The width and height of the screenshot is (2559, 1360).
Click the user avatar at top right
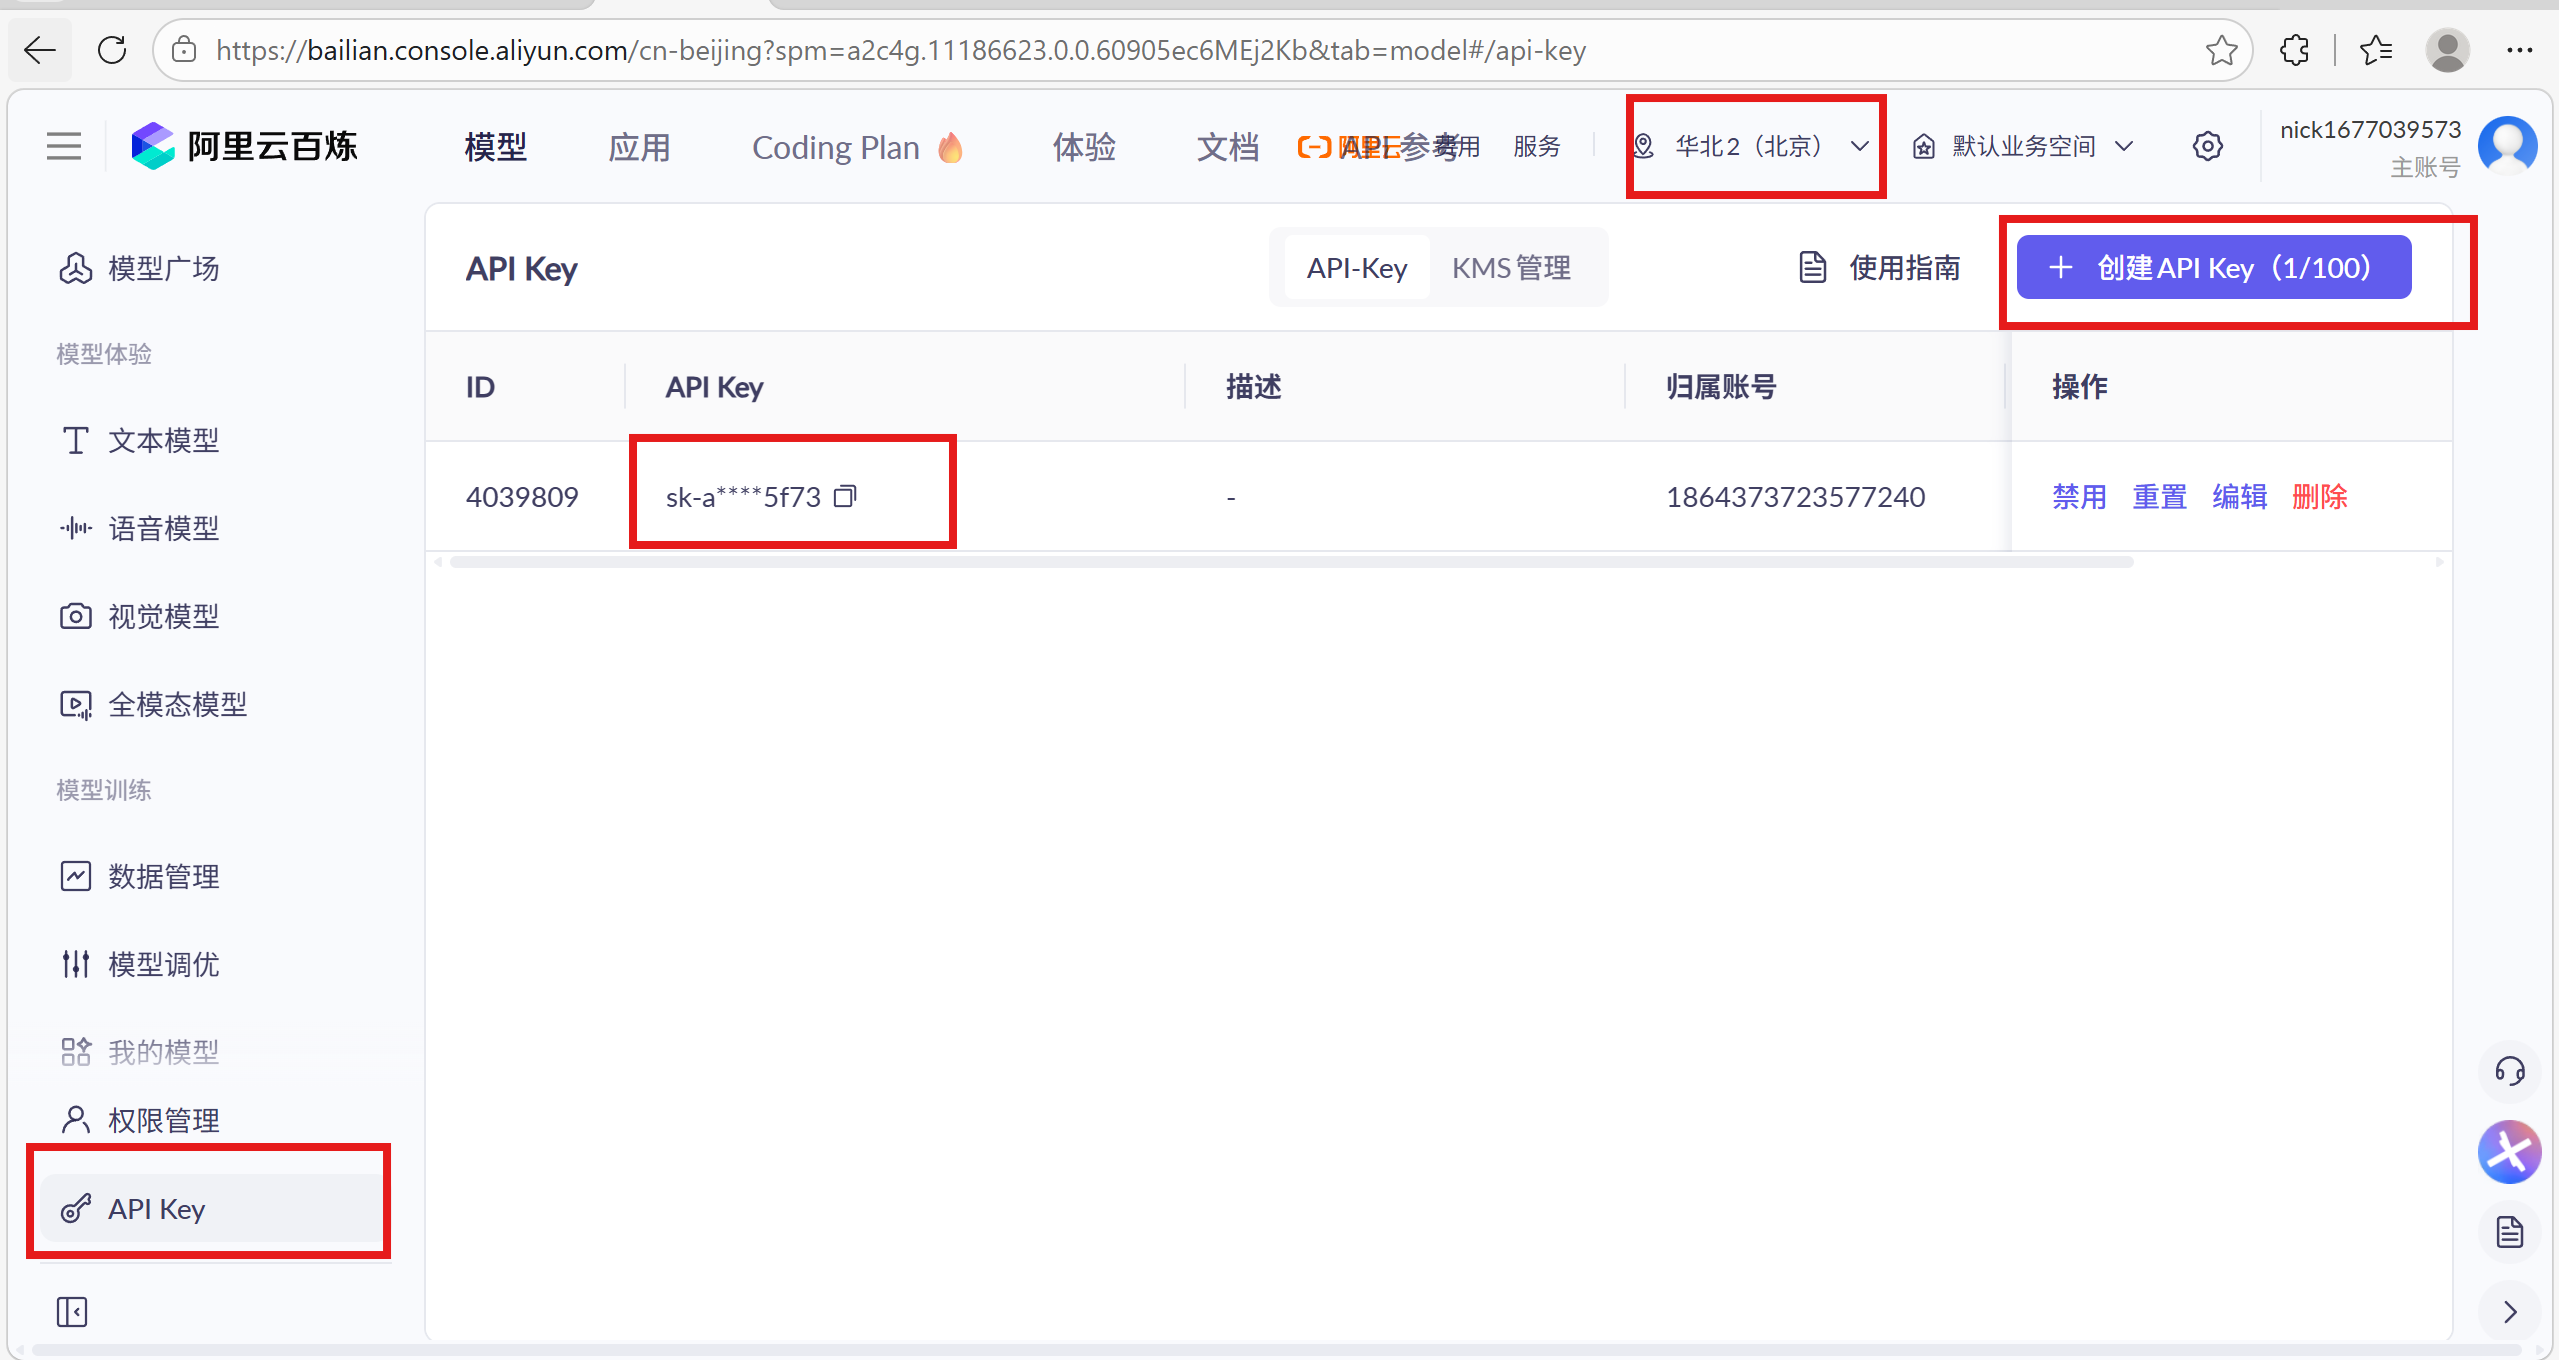(2507, 145)
